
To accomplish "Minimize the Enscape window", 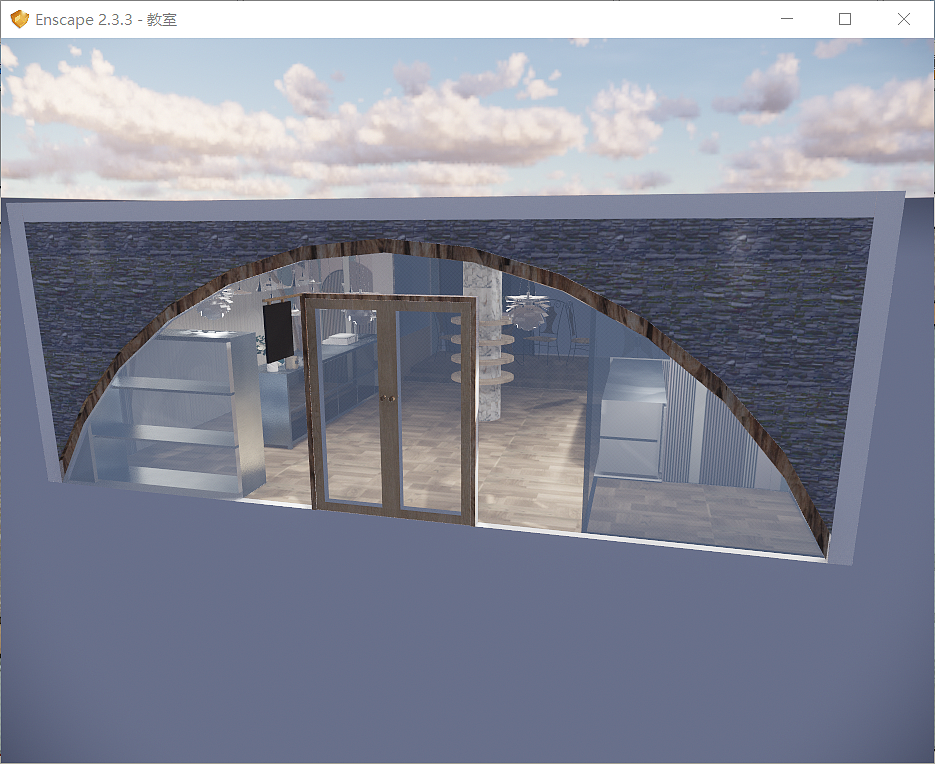I will click(787, 19).
